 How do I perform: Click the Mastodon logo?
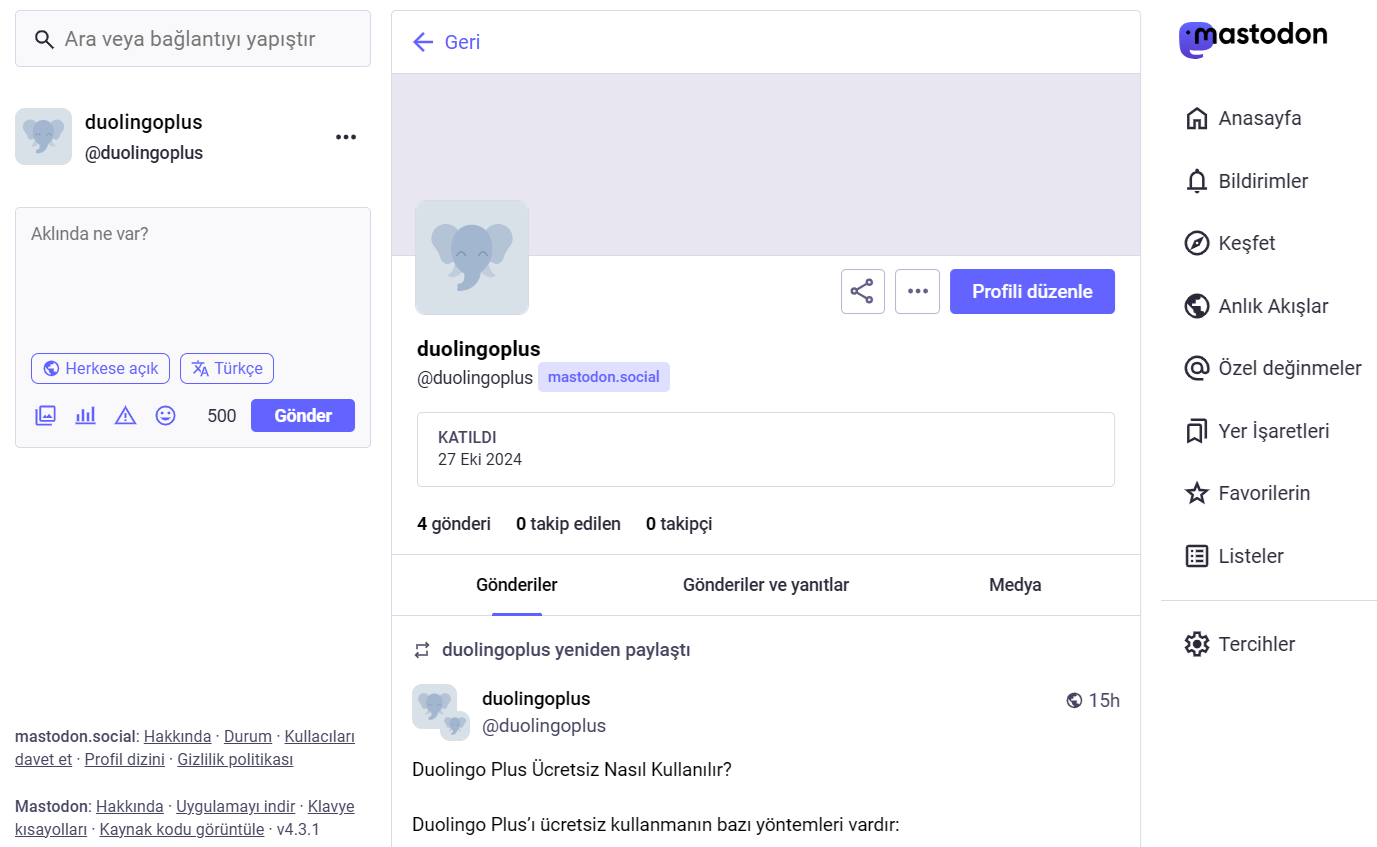1253,39
